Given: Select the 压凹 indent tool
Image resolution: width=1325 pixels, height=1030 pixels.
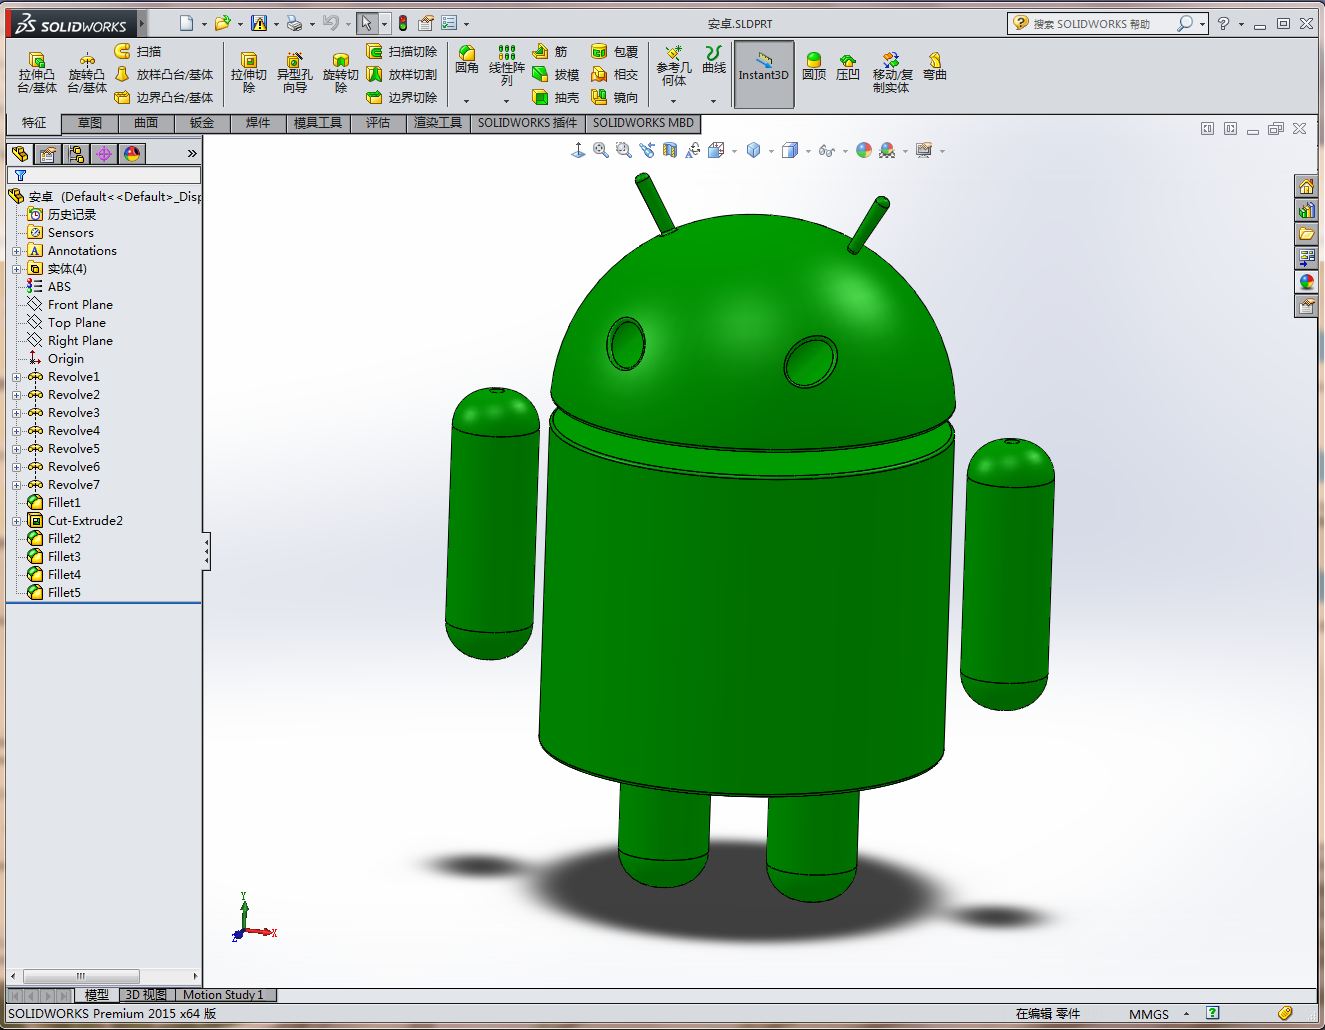Looking at the screenshot, I should point(848,66).
